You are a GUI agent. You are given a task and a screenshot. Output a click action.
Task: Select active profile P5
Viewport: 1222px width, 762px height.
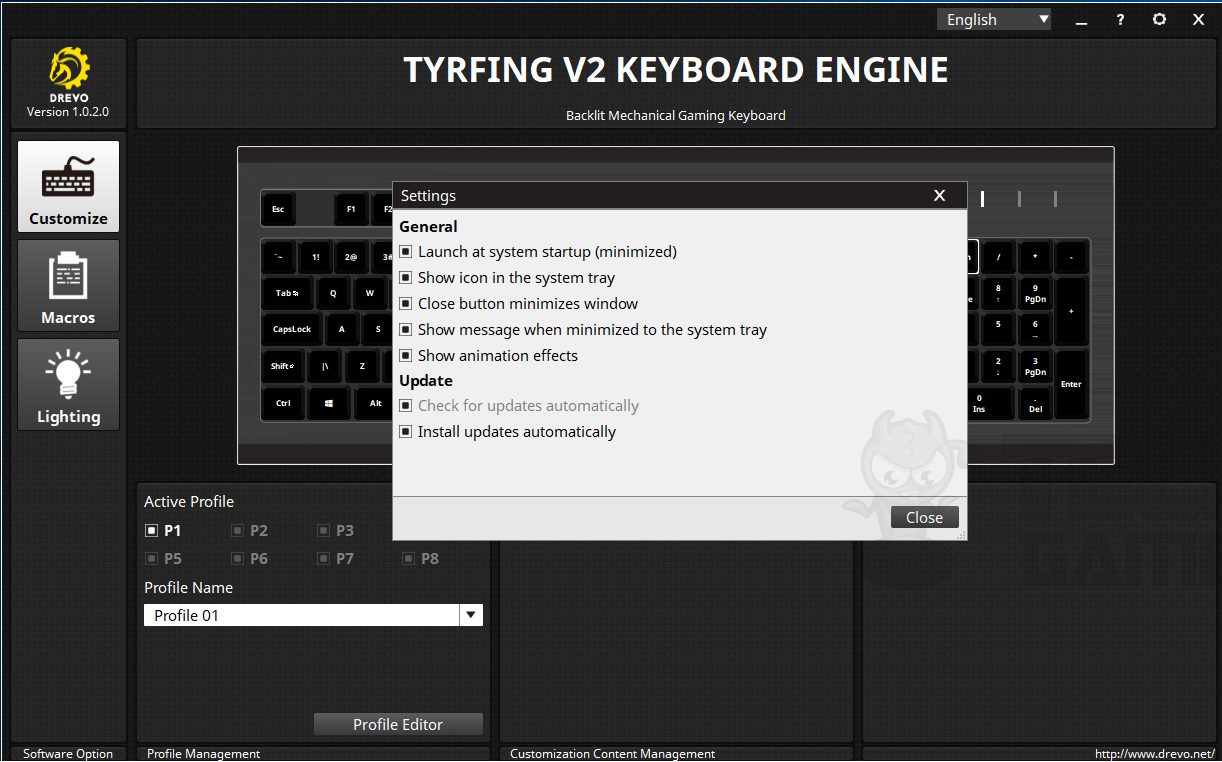point(163,559)
